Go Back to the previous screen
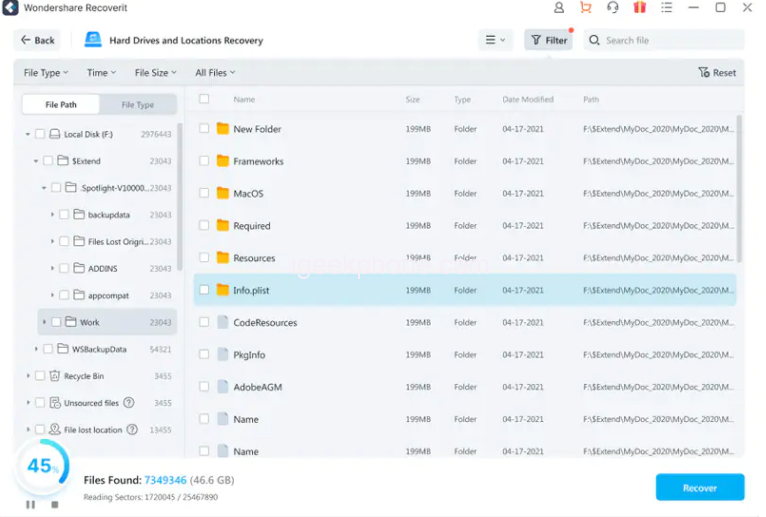The image size is (766, 517). point(37,40)
